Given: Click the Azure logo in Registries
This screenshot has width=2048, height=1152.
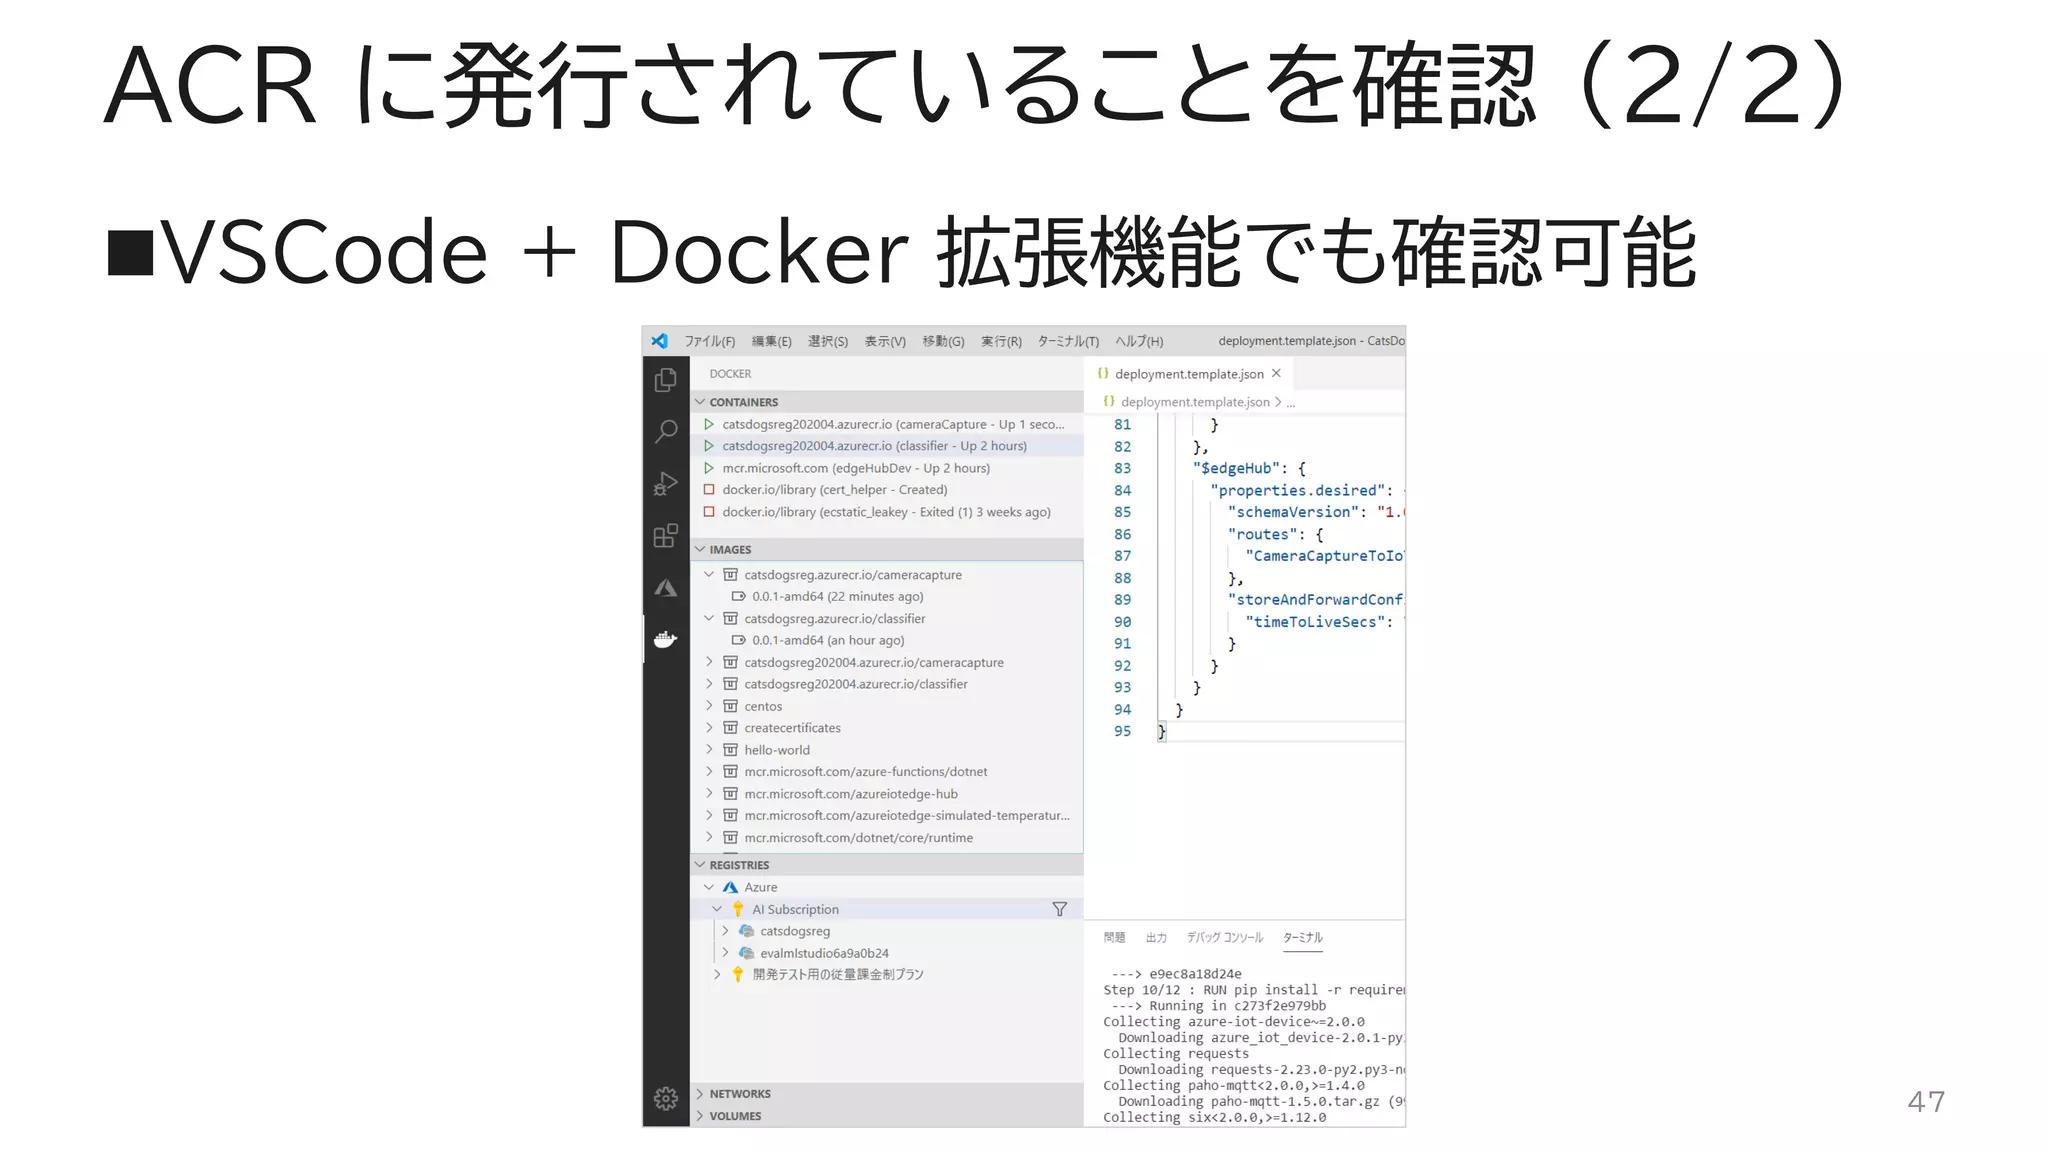Looking at the screenshot, I should [x=730, y=888].
